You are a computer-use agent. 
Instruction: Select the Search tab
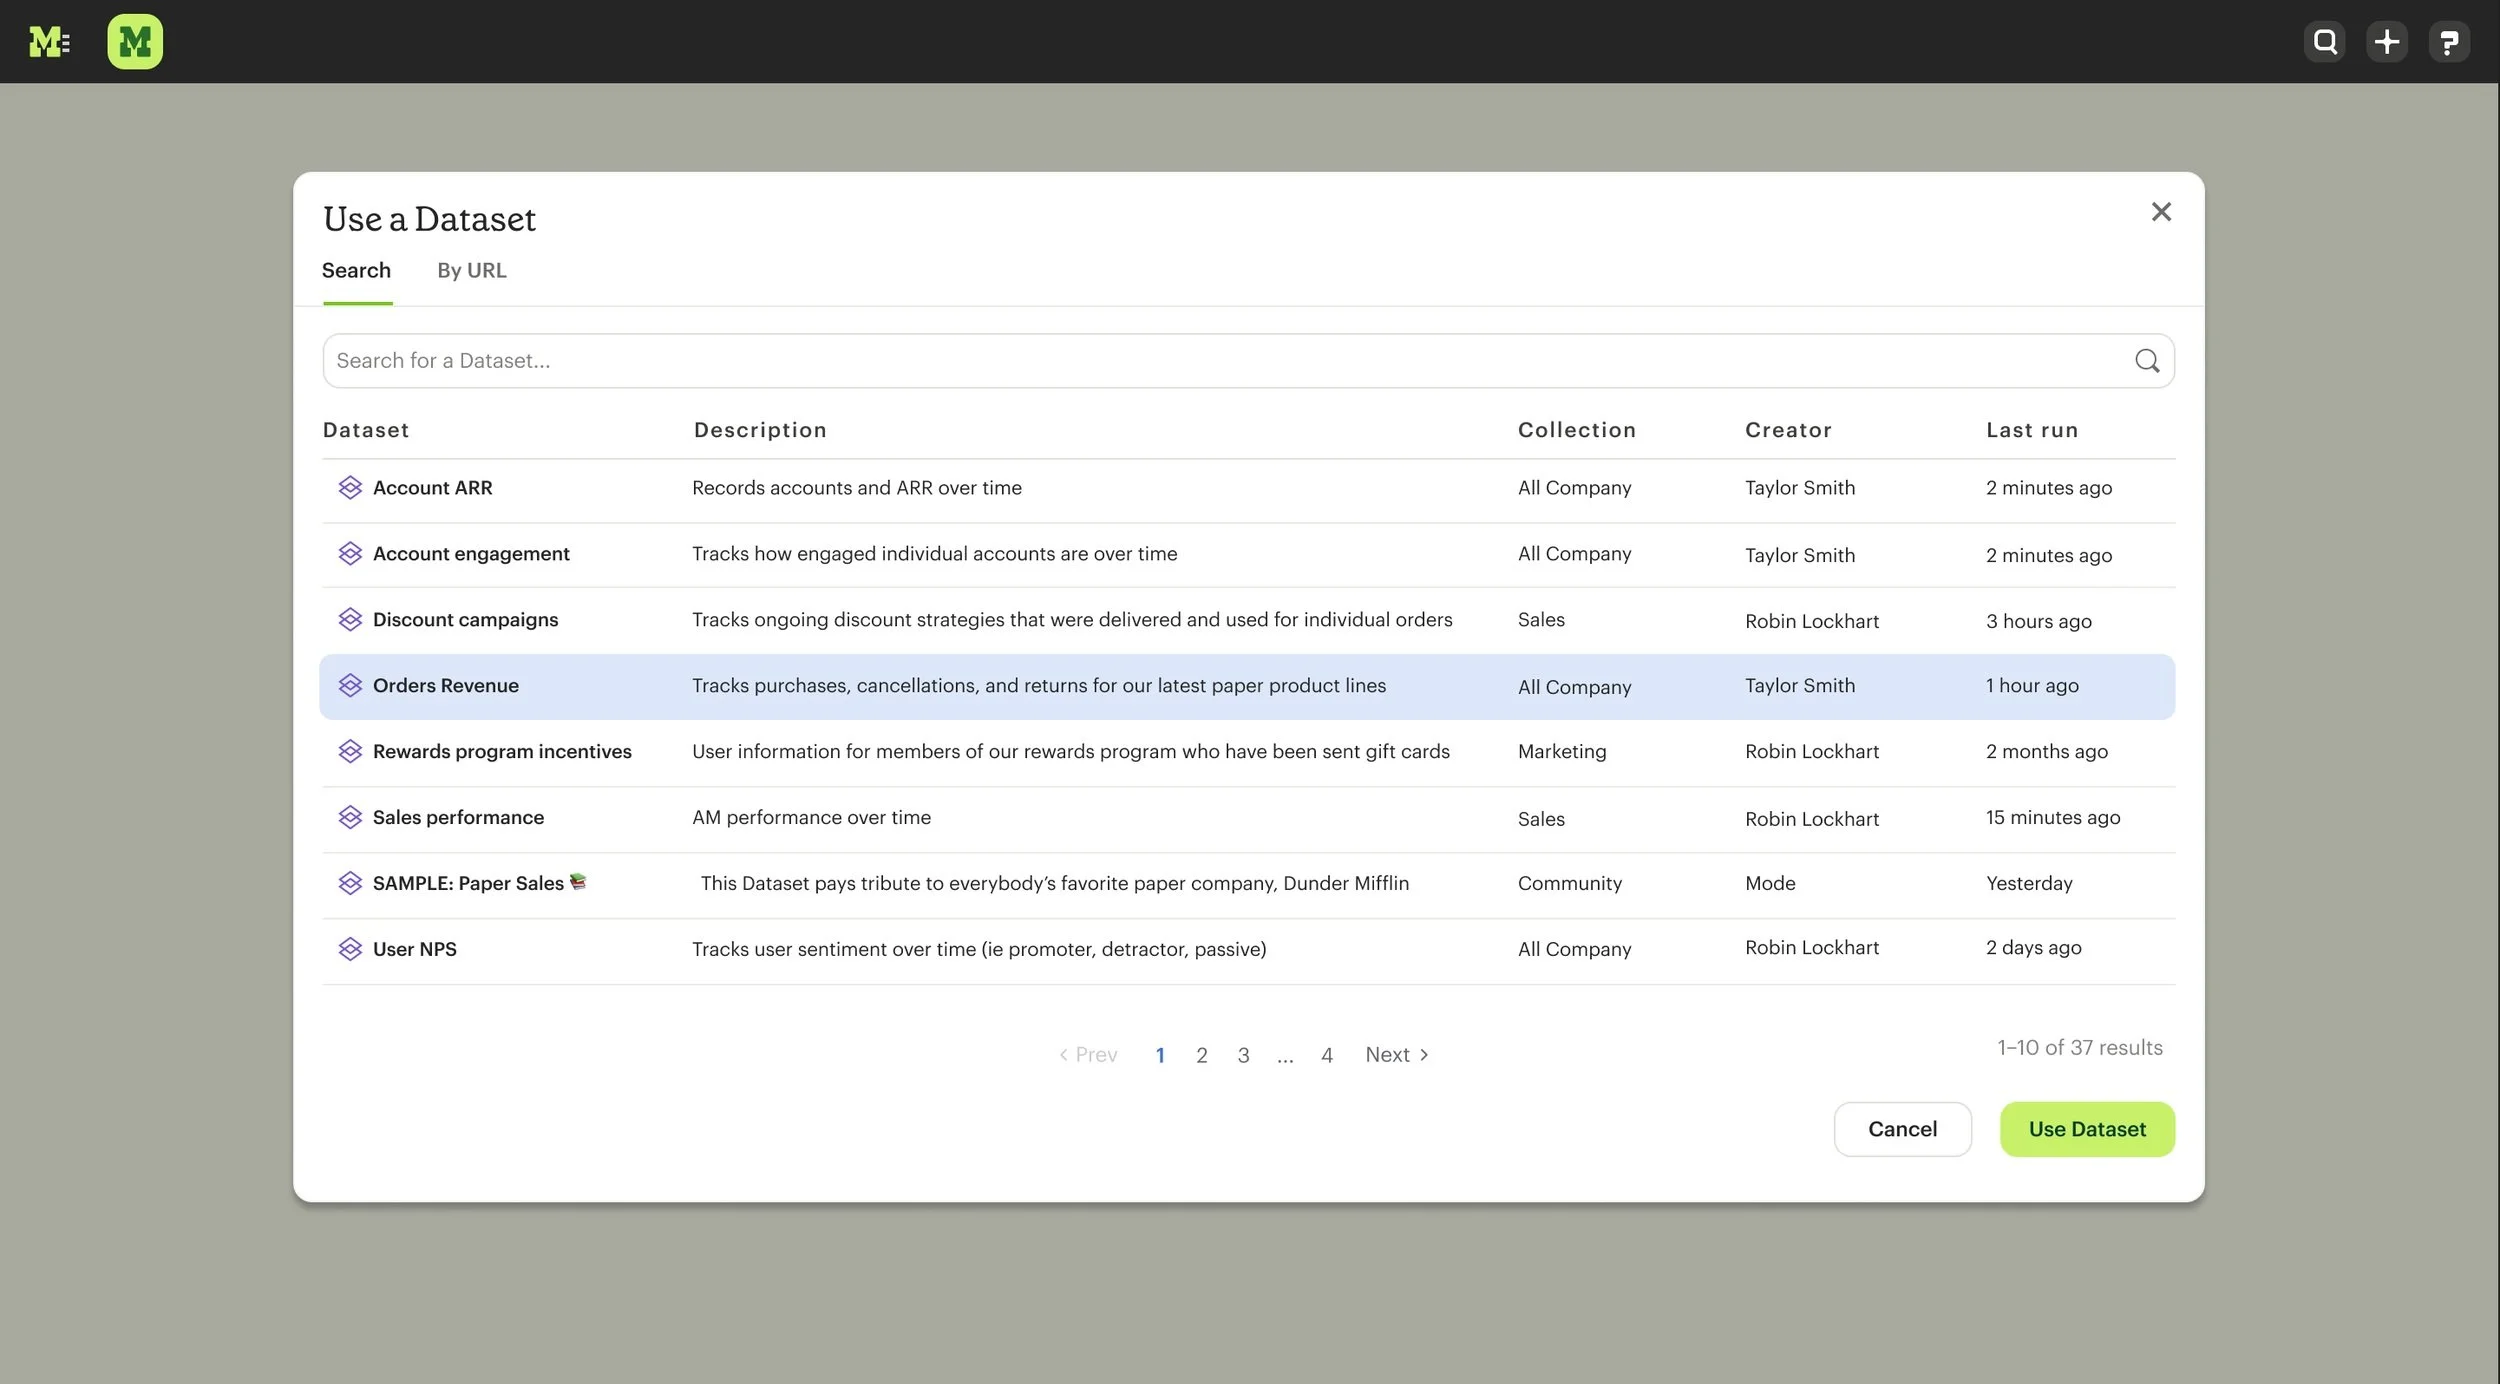(x=356, y=271)
